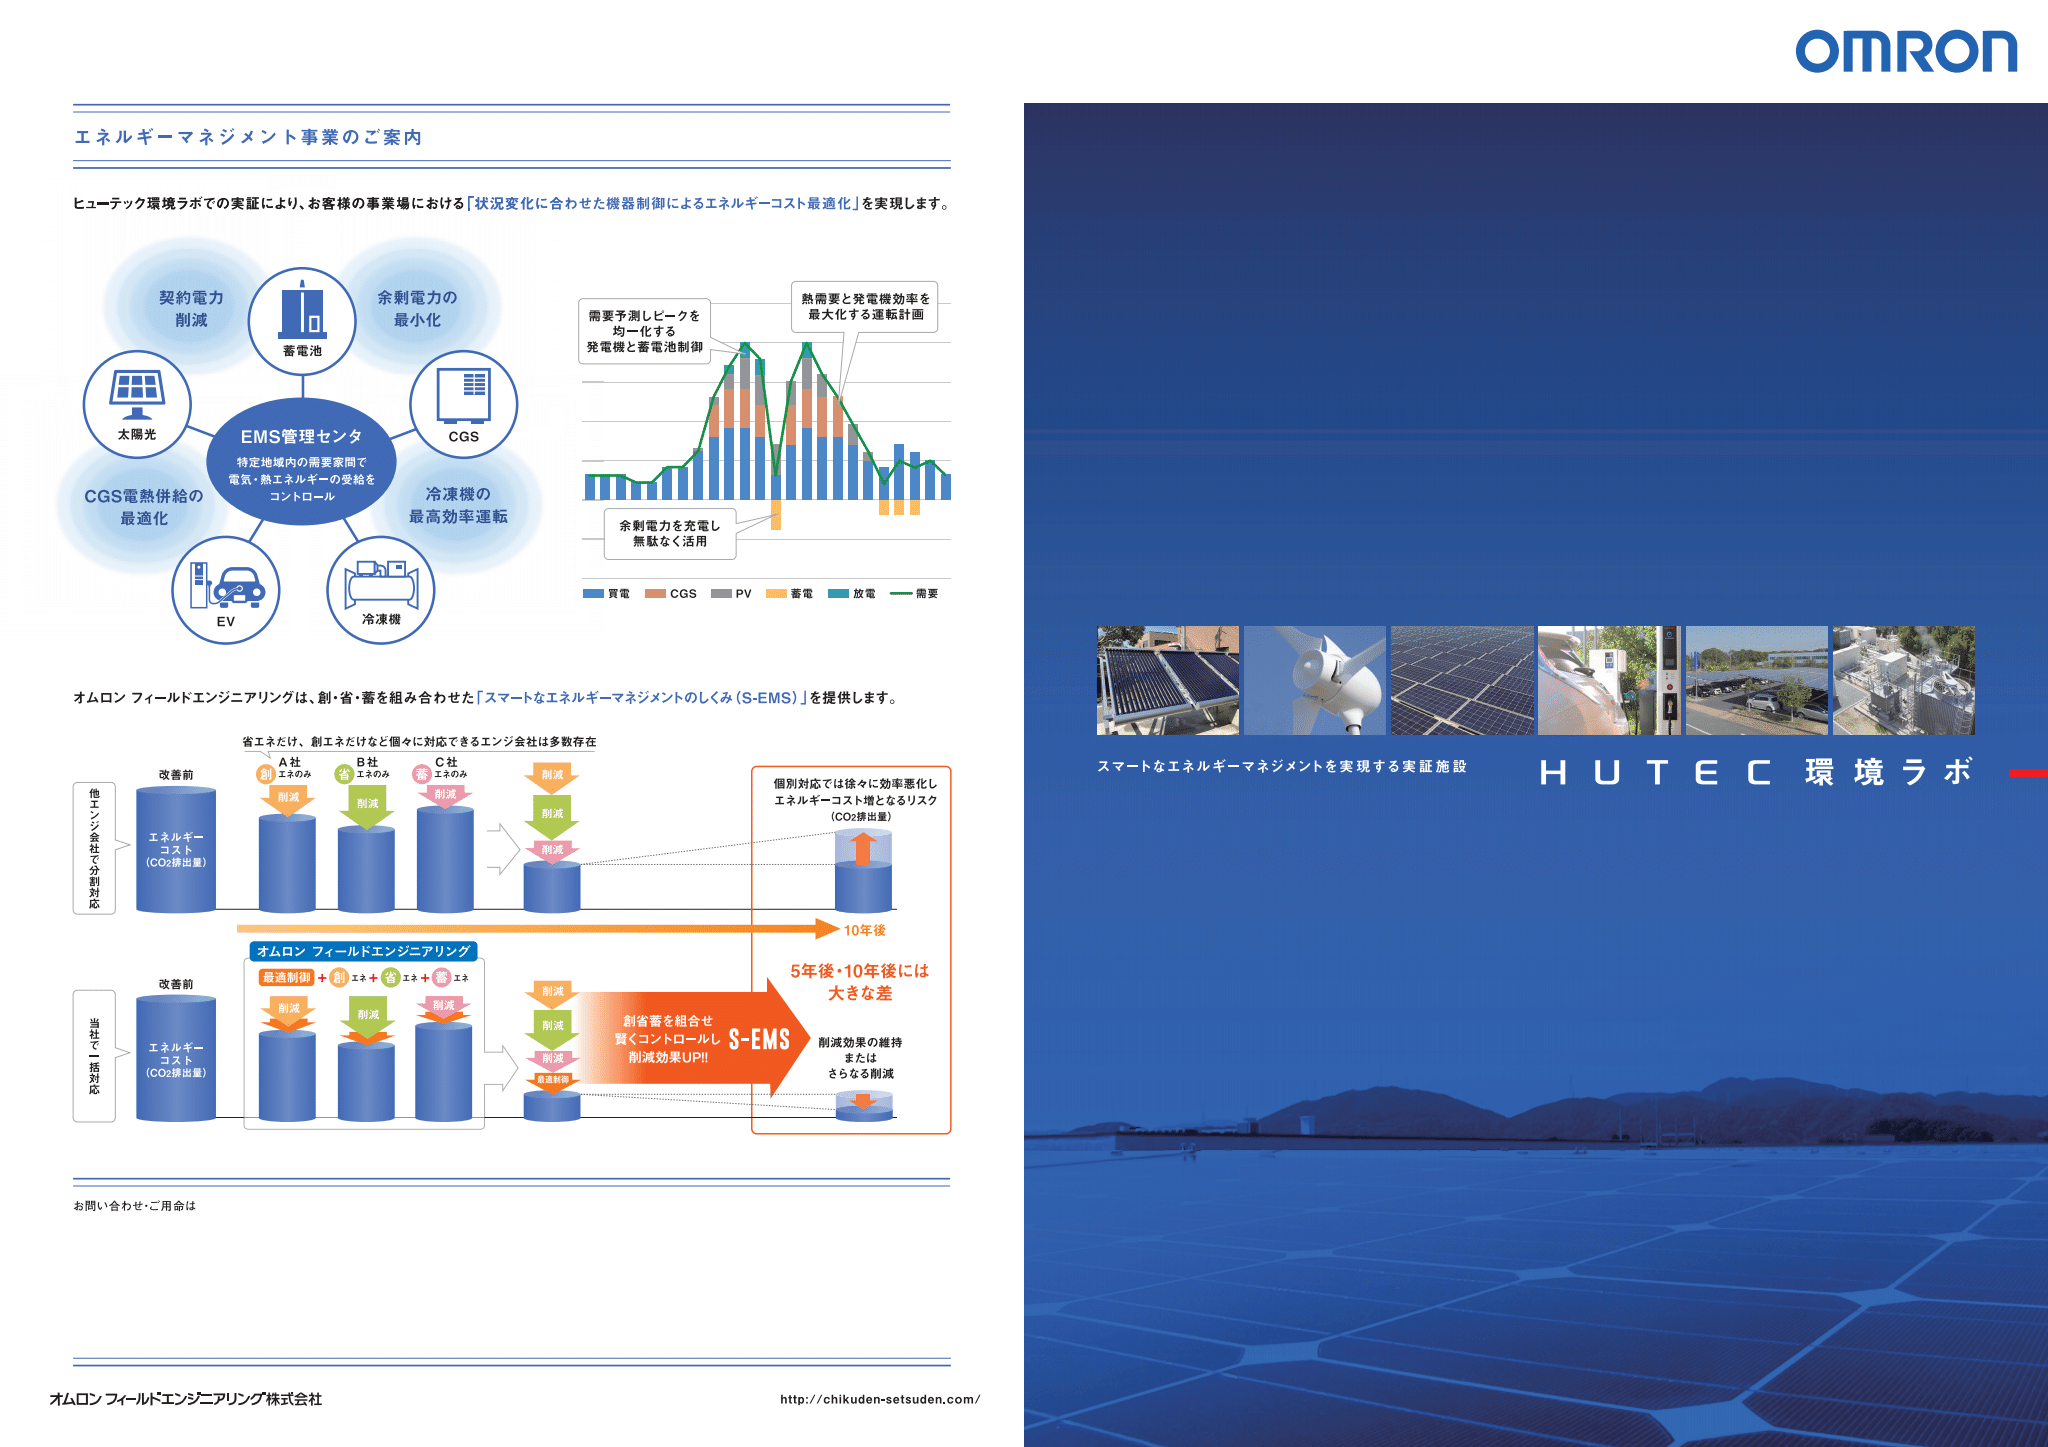2048x1447 pixels.
Task: Click text 個別対応では徐々に効率悪化し
Action: pyautogui.click(x=856, y=784)
